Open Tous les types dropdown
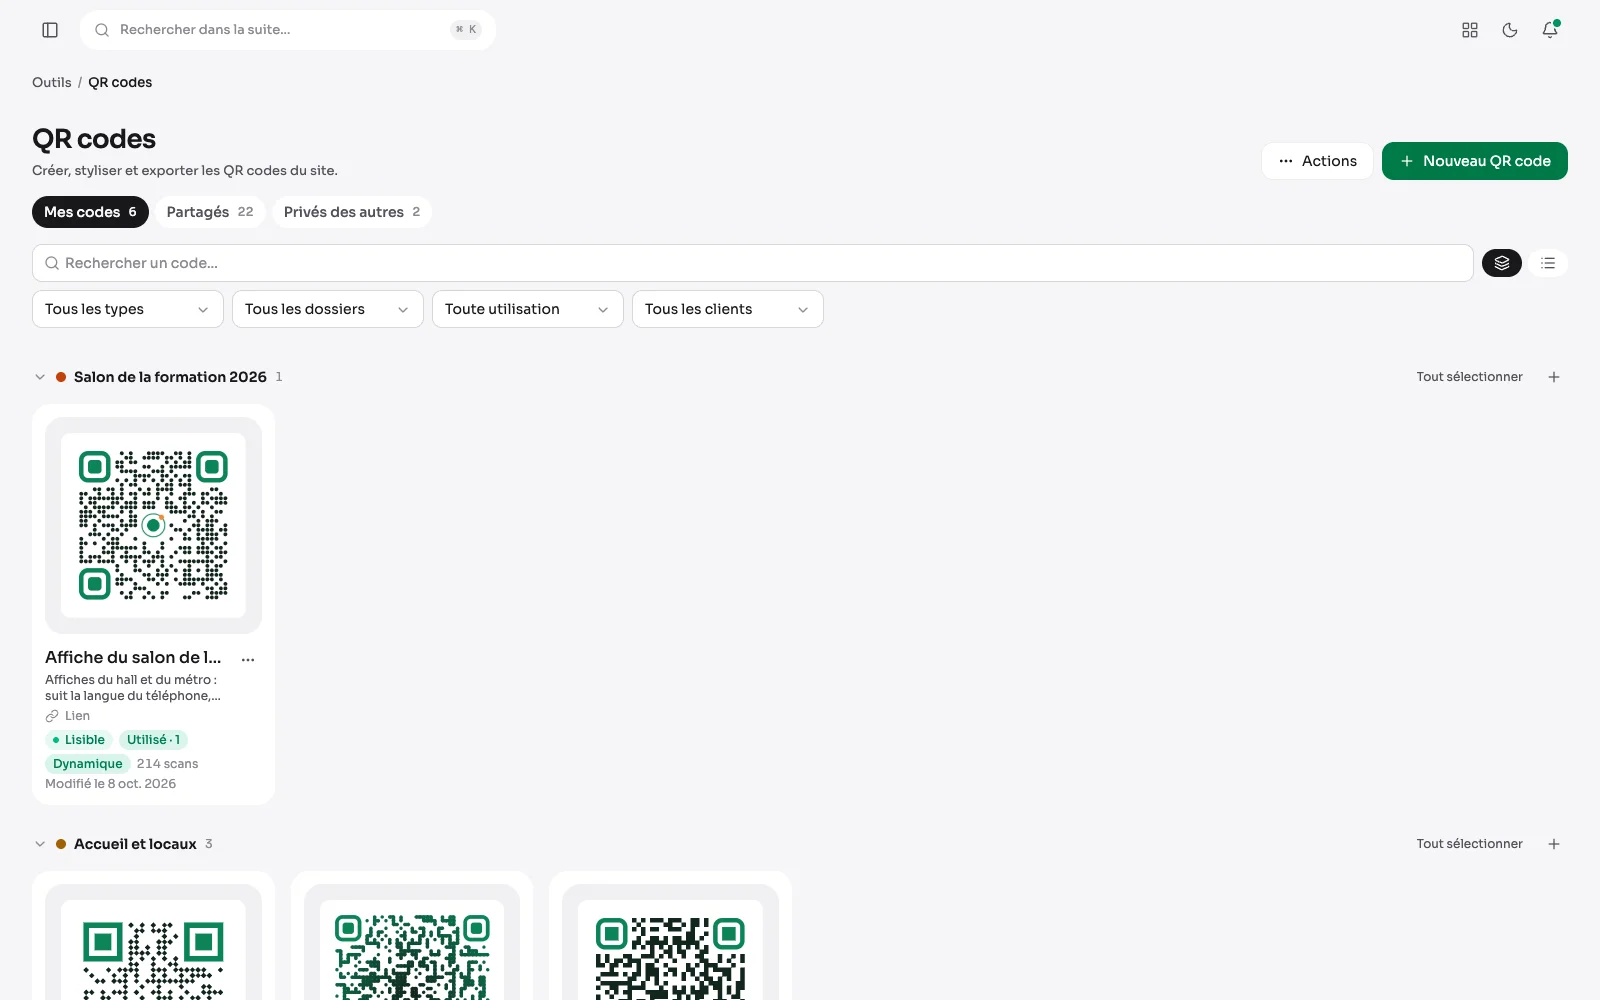Image resolution: width=1600 pixels, height=1000 pixels. [x=128, y=309]
